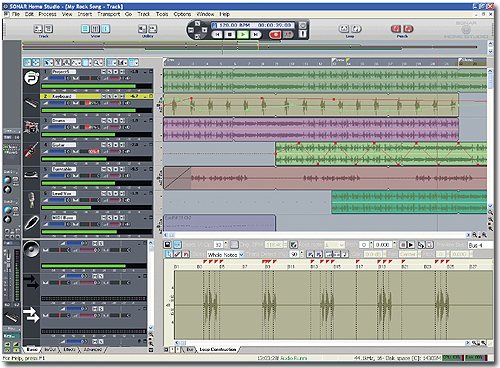The width and height of the screenshot is (500, 368).
Task: Click the Drums track drum kit icon
Action: tap(32, 127)
